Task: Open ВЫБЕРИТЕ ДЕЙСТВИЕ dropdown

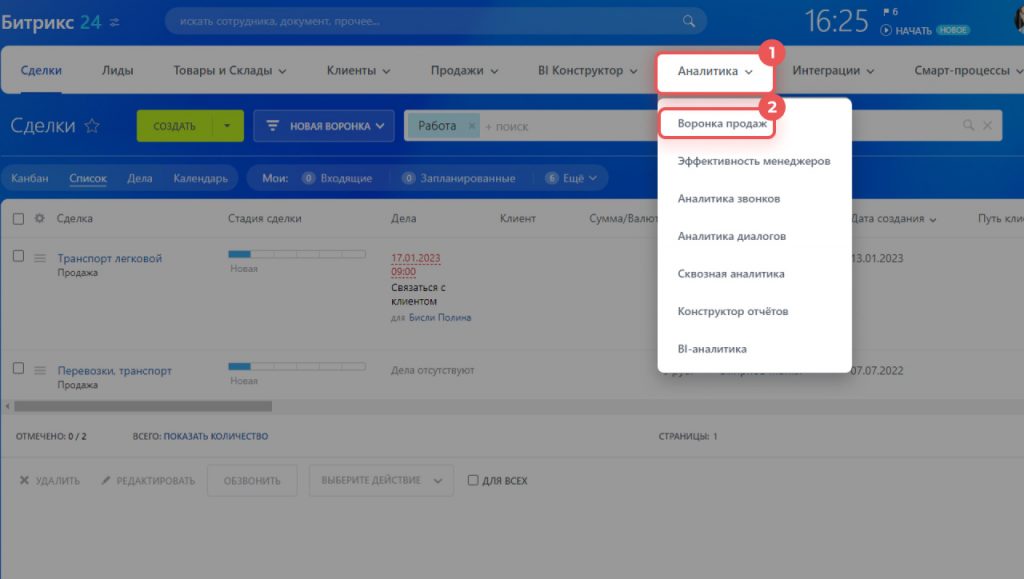Action: [381, 480]
